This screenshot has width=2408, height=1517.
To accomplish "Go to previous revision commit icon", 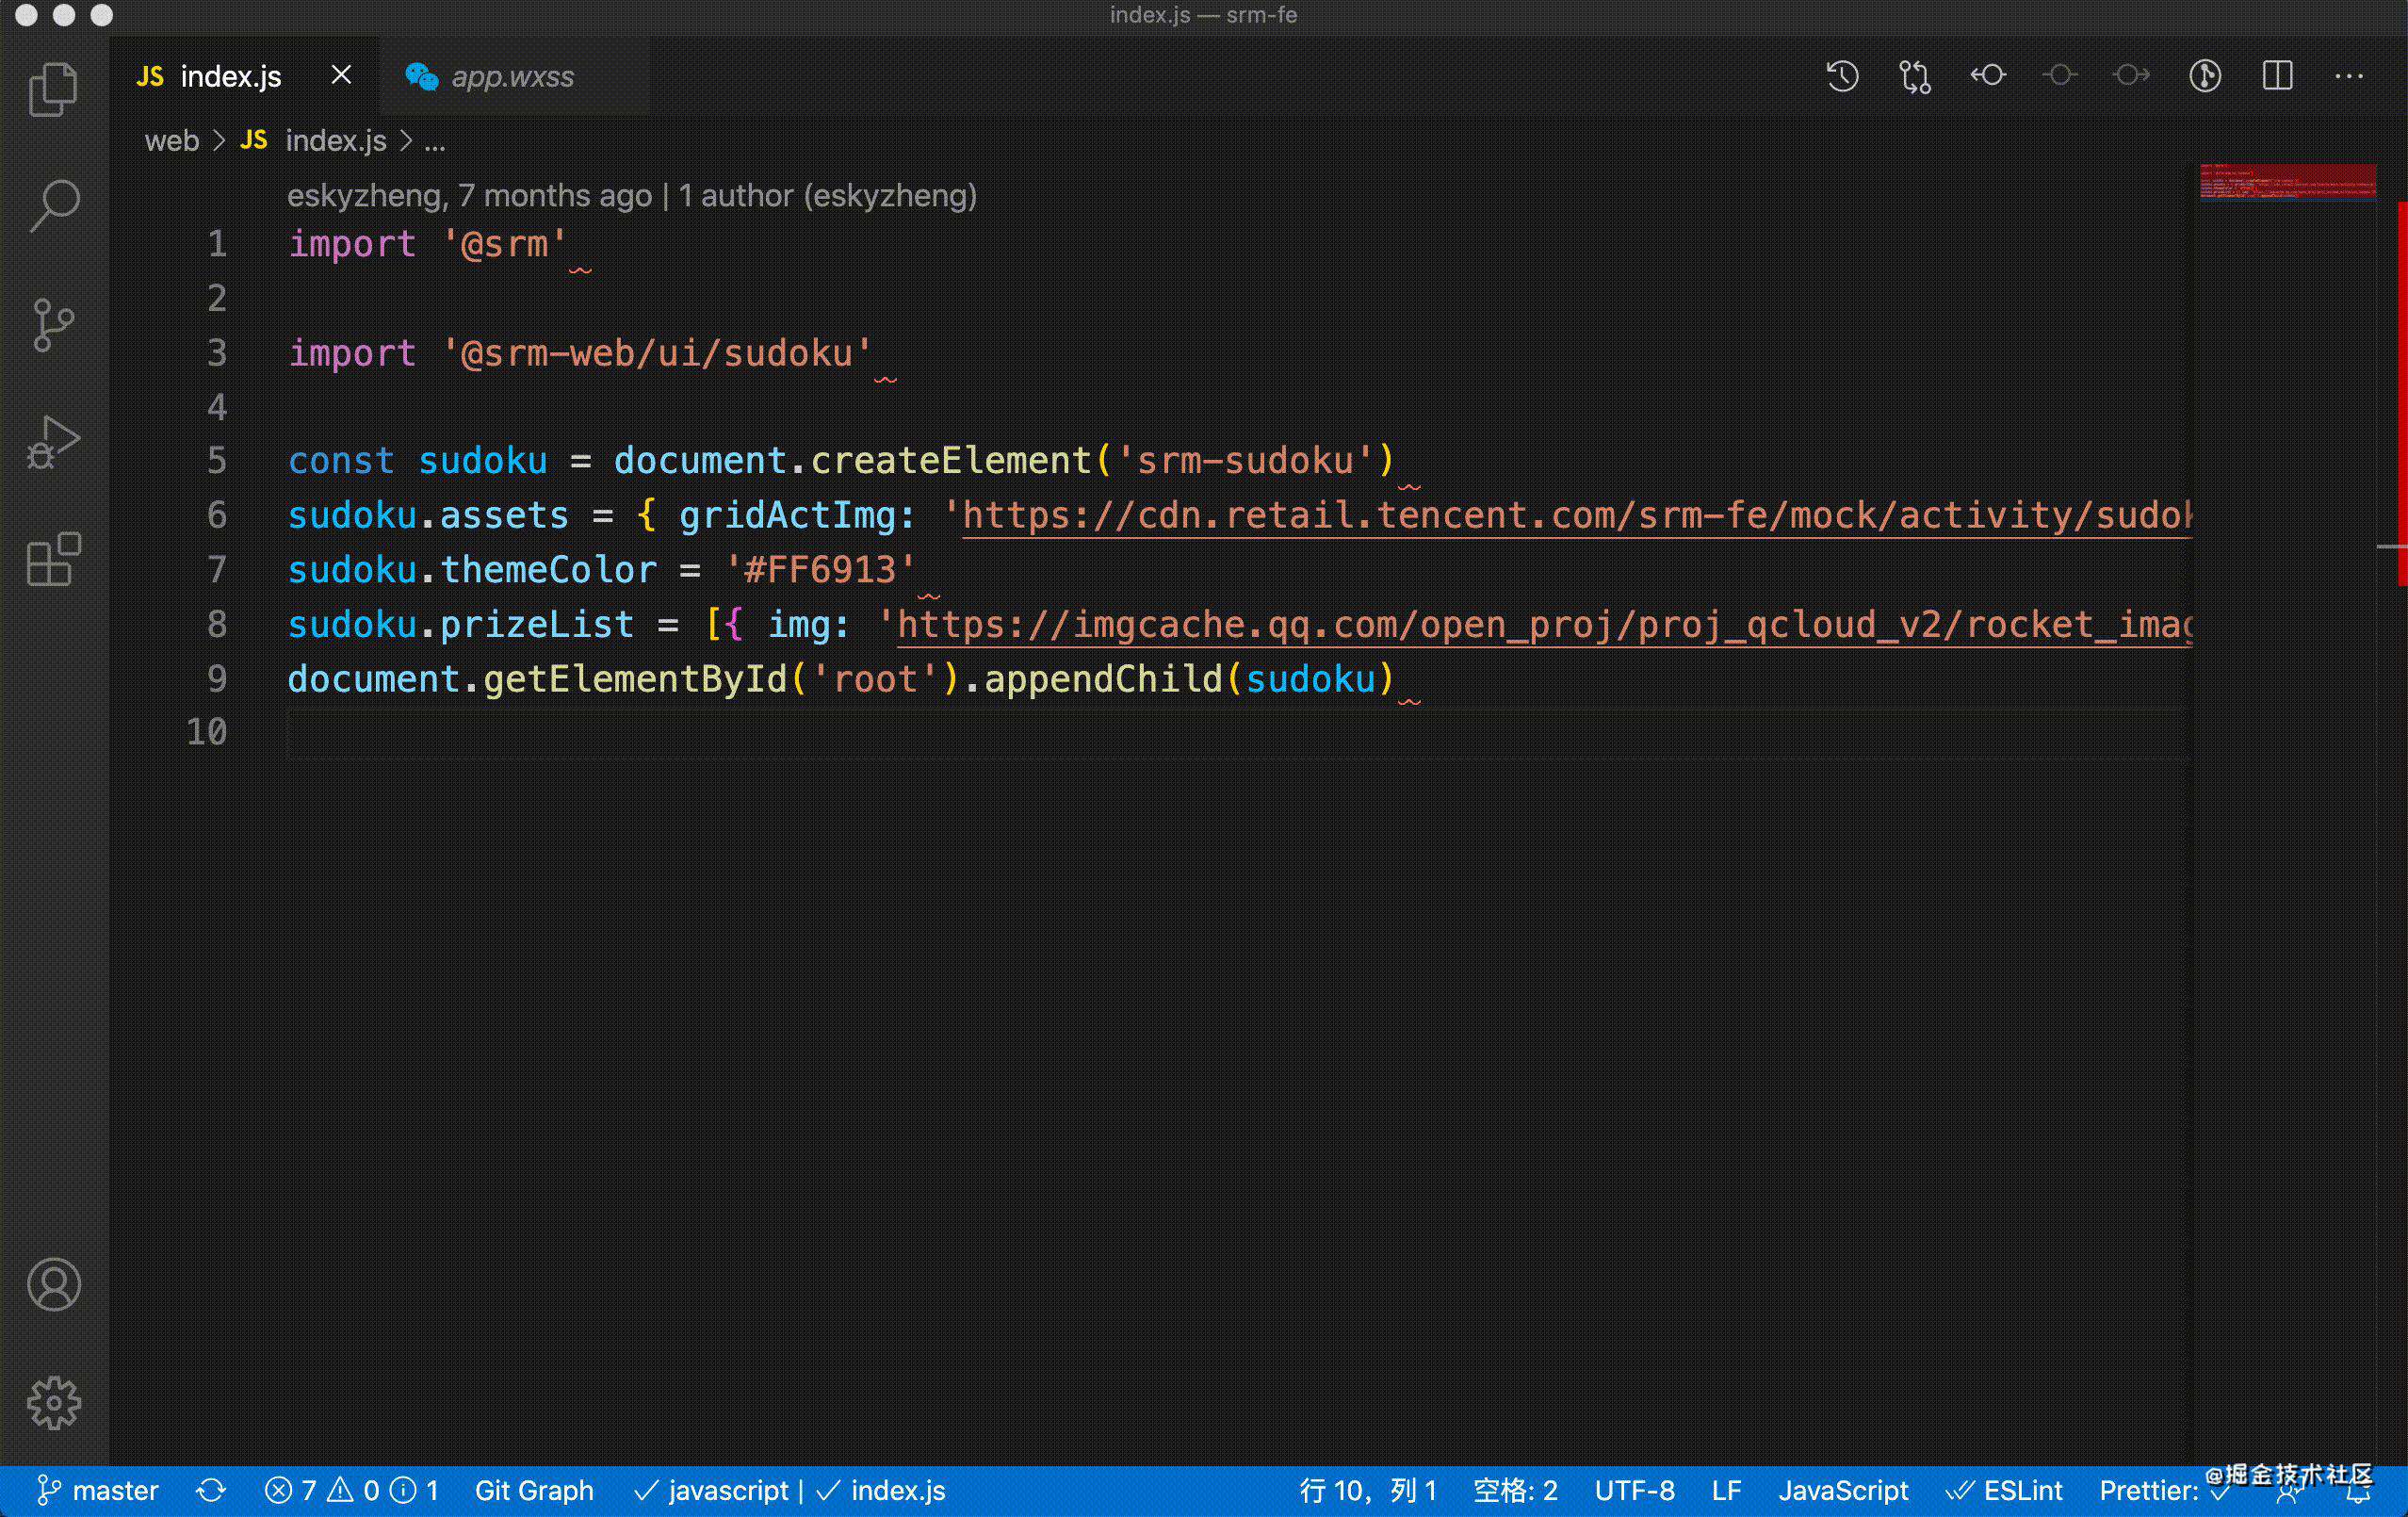I will coord(1988,75).
